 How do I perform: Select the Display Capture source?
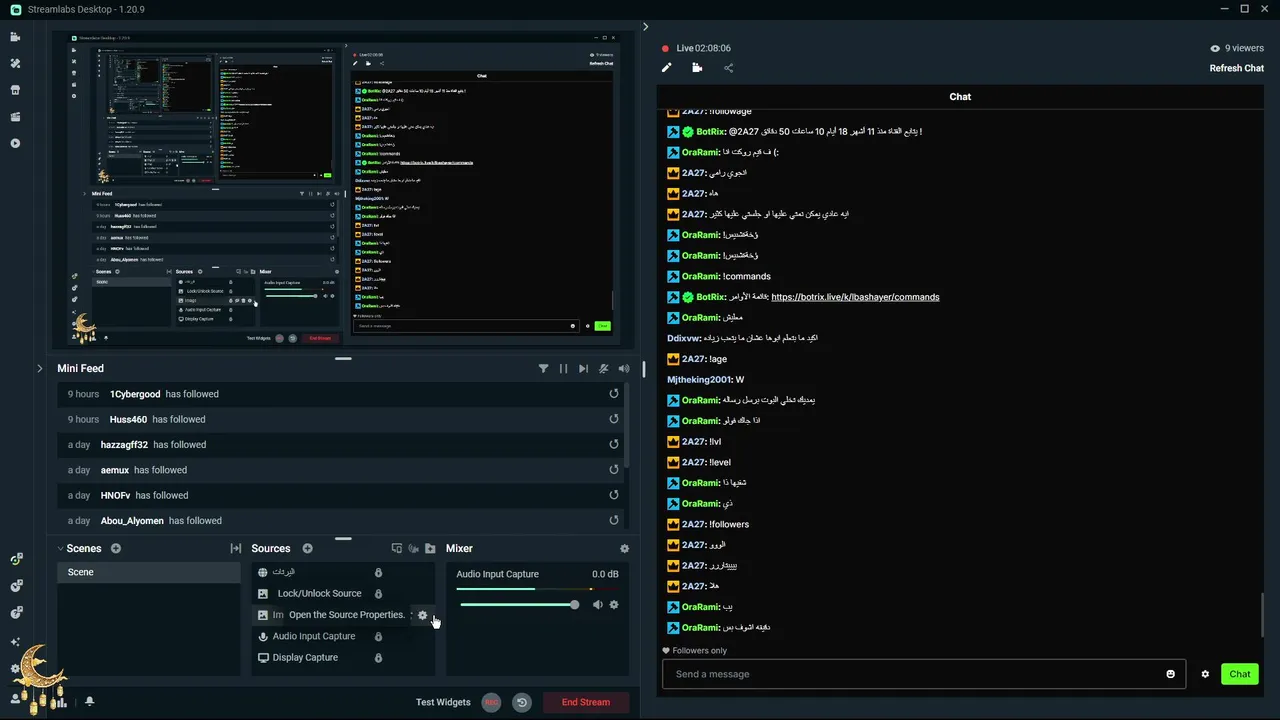click(x=305, y=658)
